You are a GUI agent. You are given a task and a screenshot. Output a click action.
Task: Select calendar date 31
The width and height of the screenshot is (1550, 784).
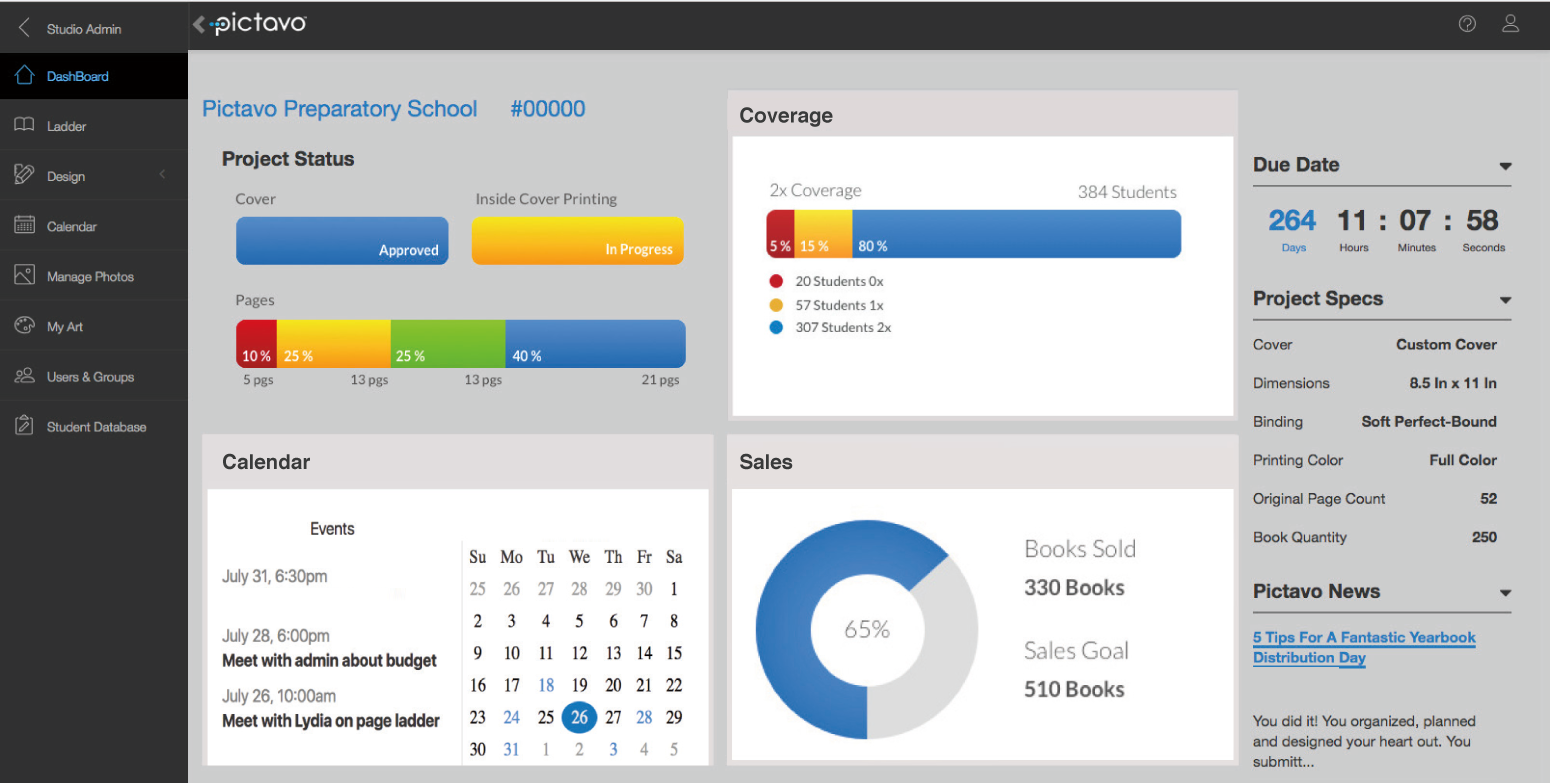point(511,749)
